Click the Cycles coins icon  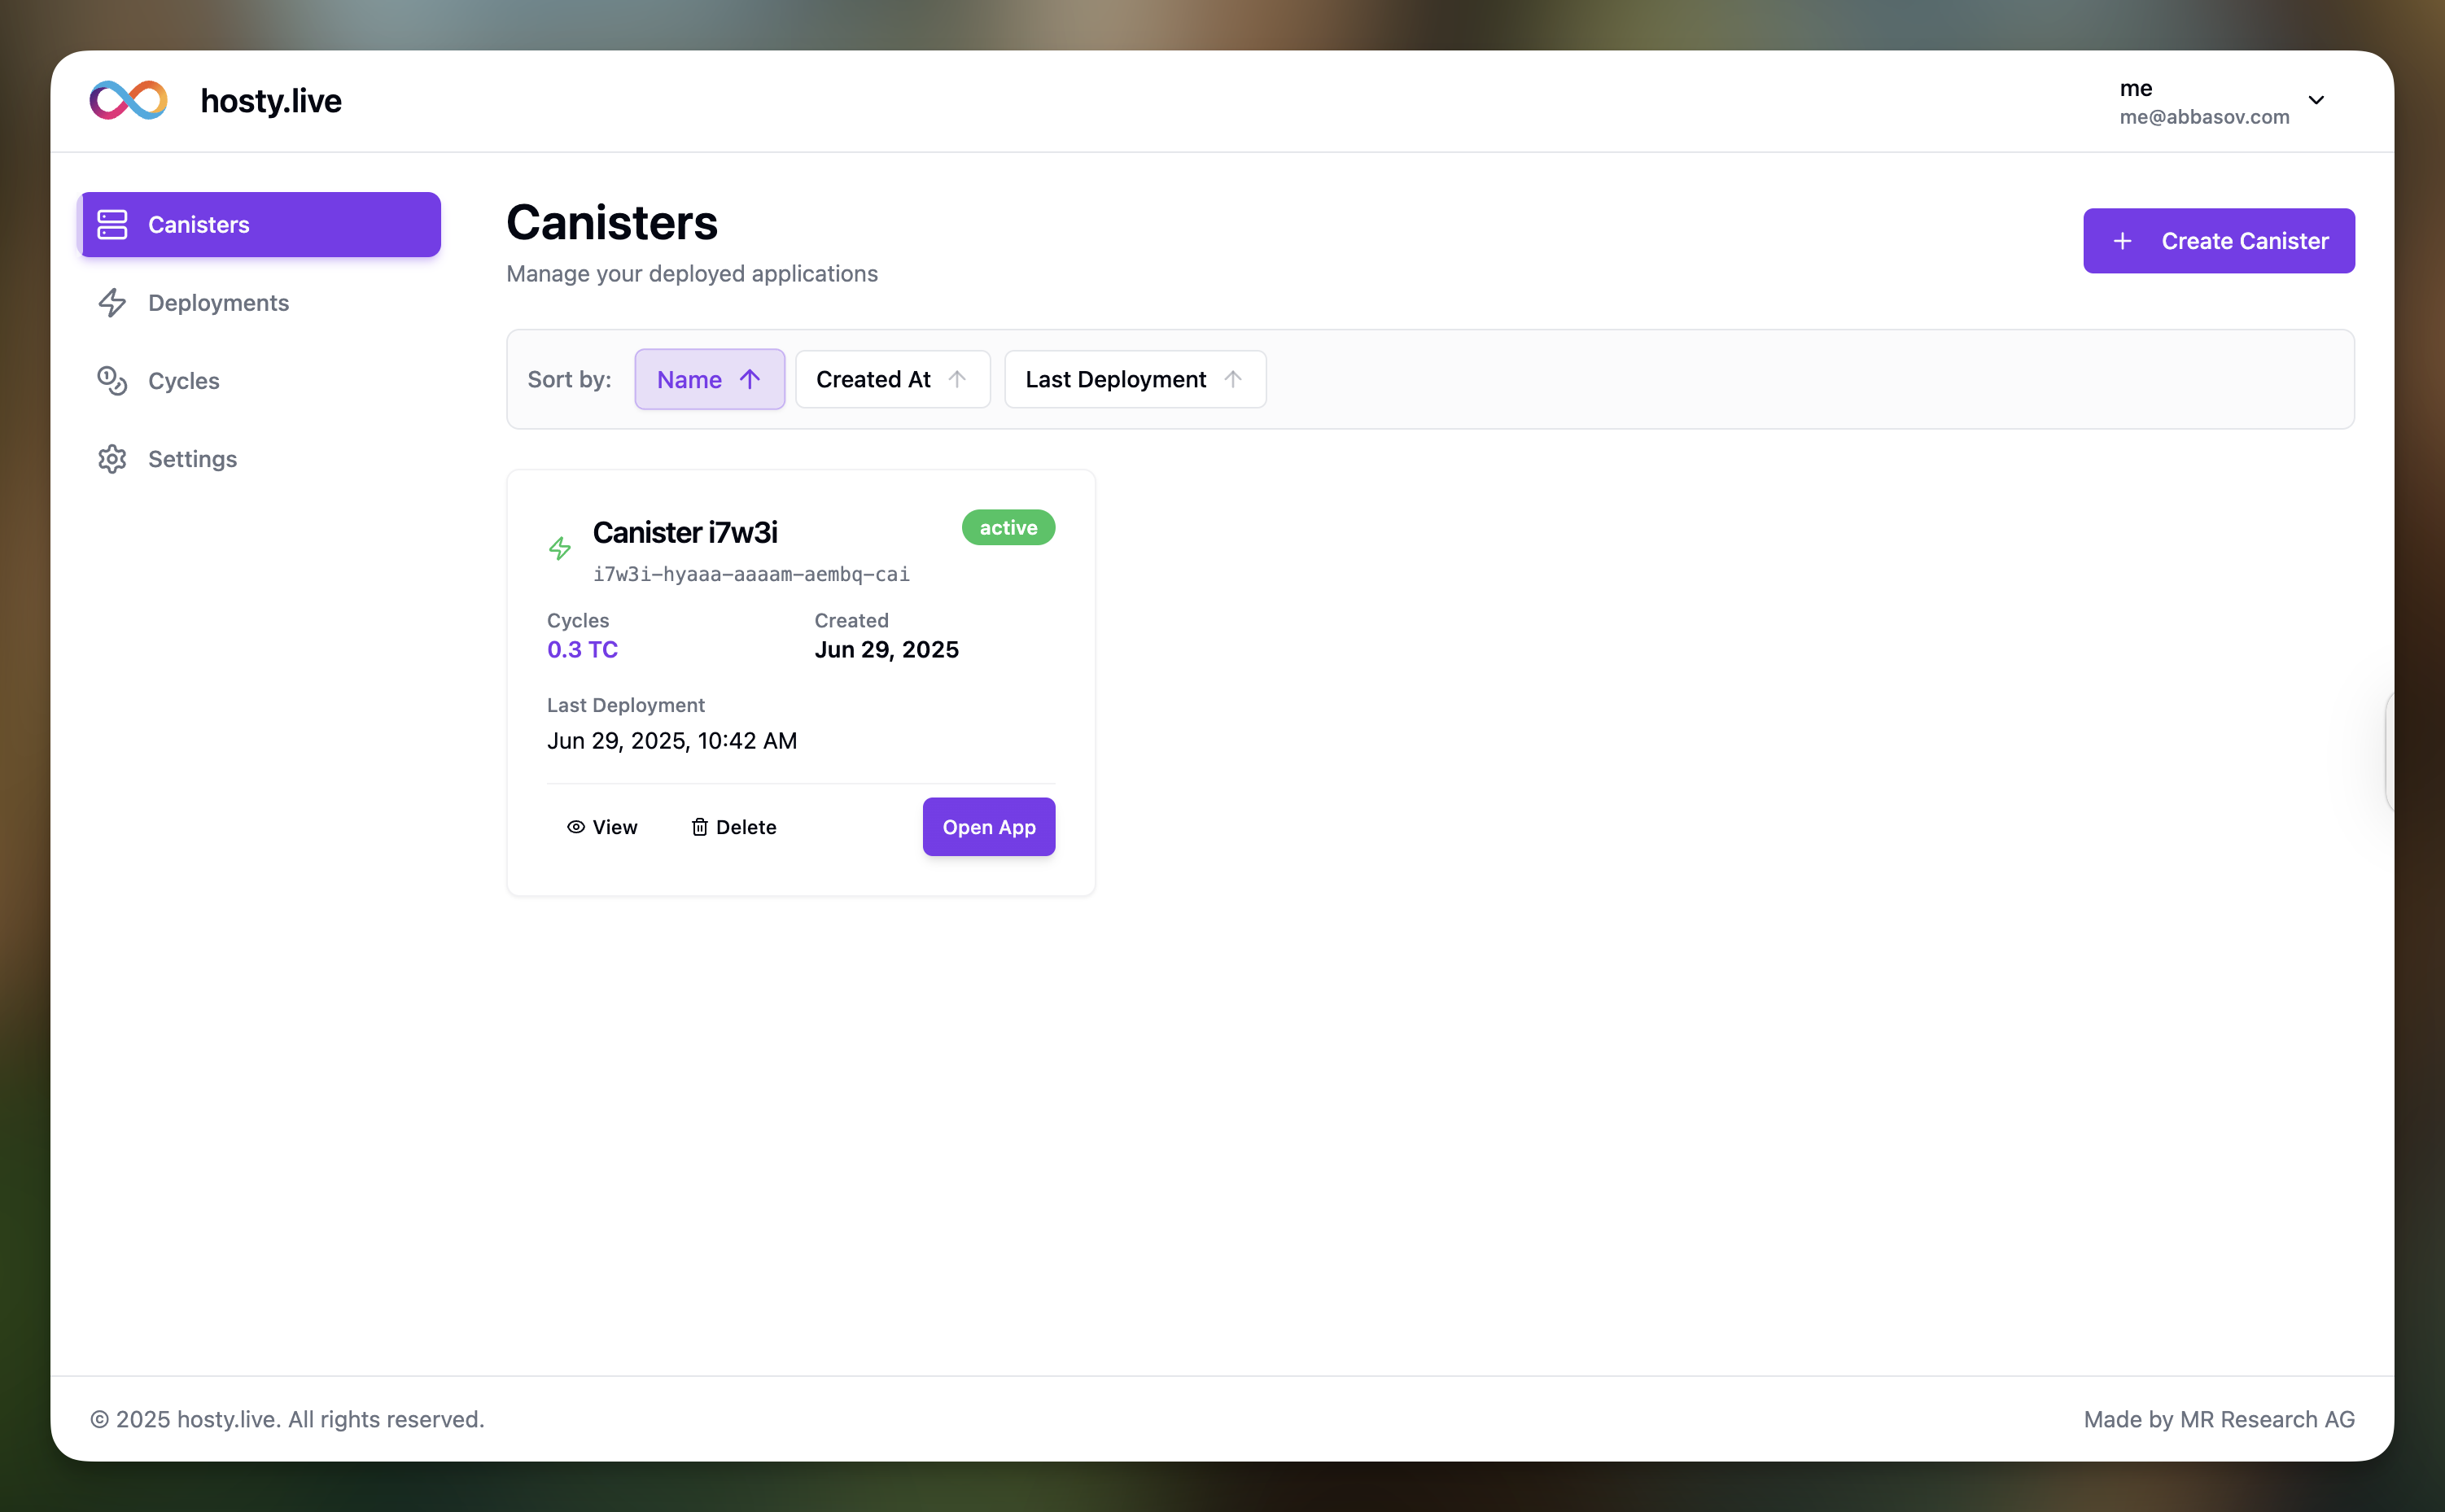coord(112,381)
